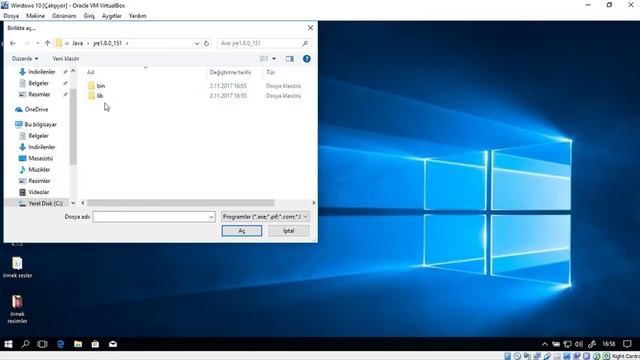Close the Birlikte aç dialog
This screenshot has width=640, height=360.
click(310, 28)
